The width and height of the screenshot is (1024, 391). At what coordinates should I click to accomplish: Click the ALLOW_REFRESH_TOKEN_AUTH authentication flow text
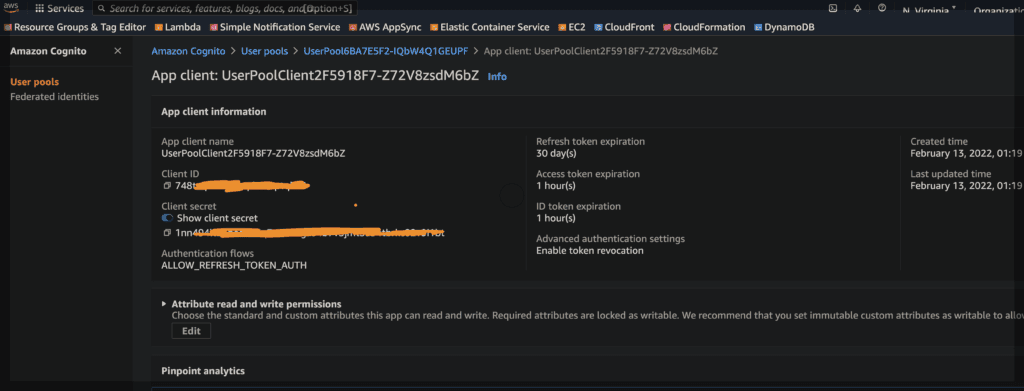point(234,266)
